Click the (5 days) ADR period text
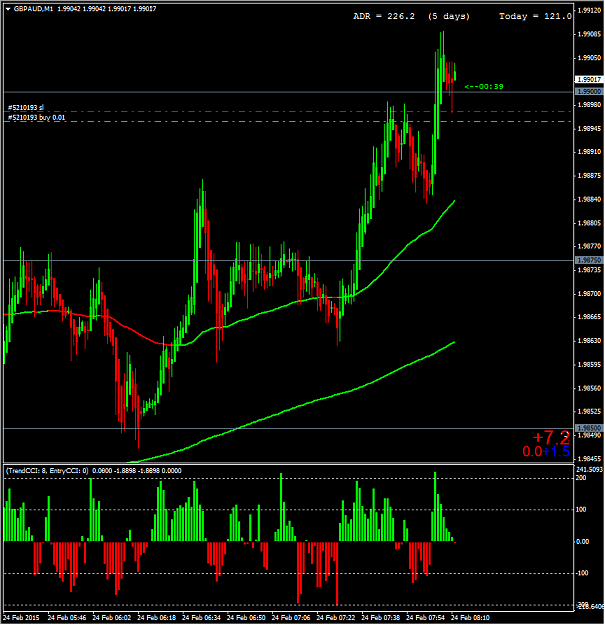 click(x=449, y=16)
